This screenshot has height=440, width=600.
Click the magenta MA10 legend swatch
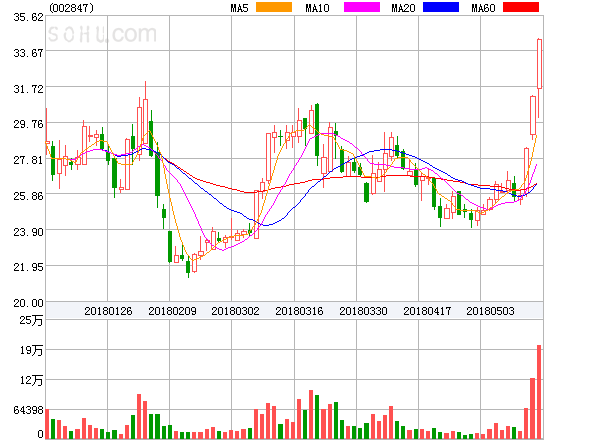coord(362,7)
